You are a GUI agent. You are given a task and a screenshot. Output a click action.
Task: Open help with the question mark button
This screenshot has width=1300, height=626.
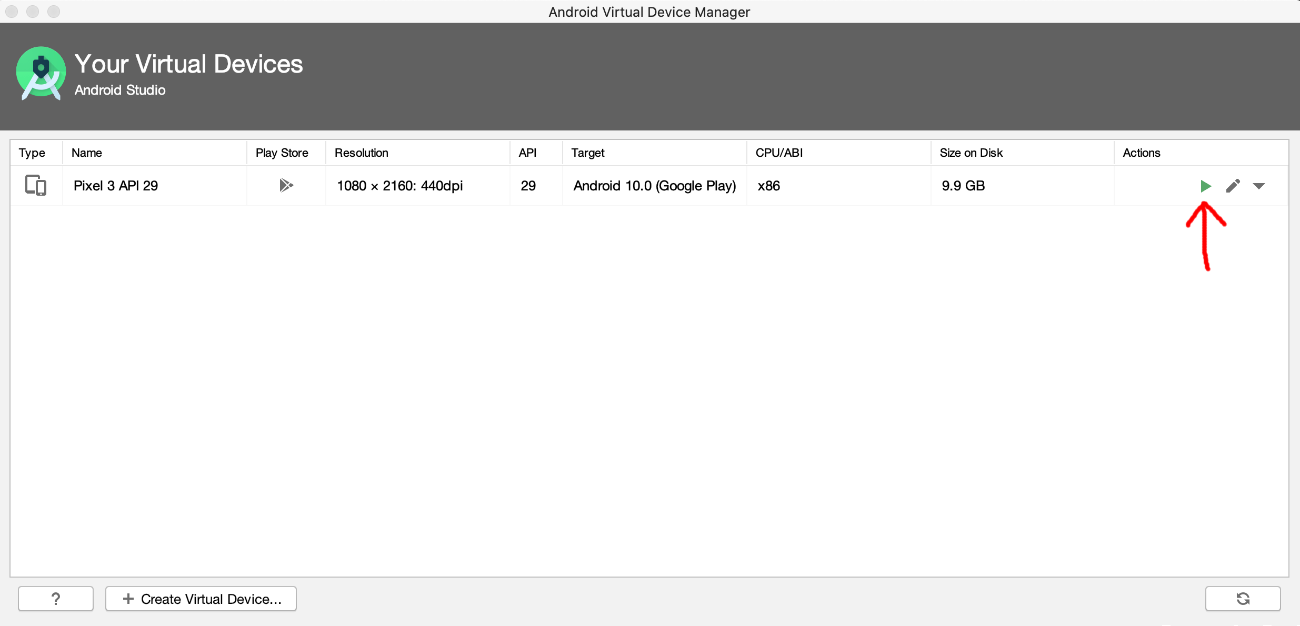(x=56, y=599)
